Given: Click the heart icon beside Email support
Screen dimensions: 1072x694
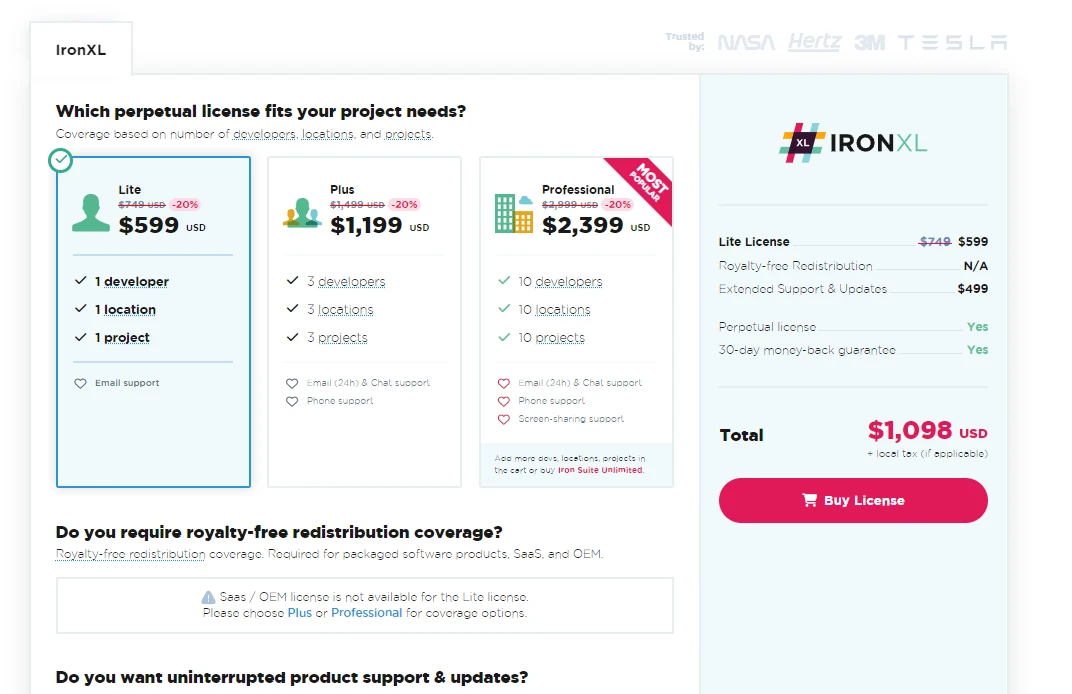Looking at the screenshot, I should [81, 383].
